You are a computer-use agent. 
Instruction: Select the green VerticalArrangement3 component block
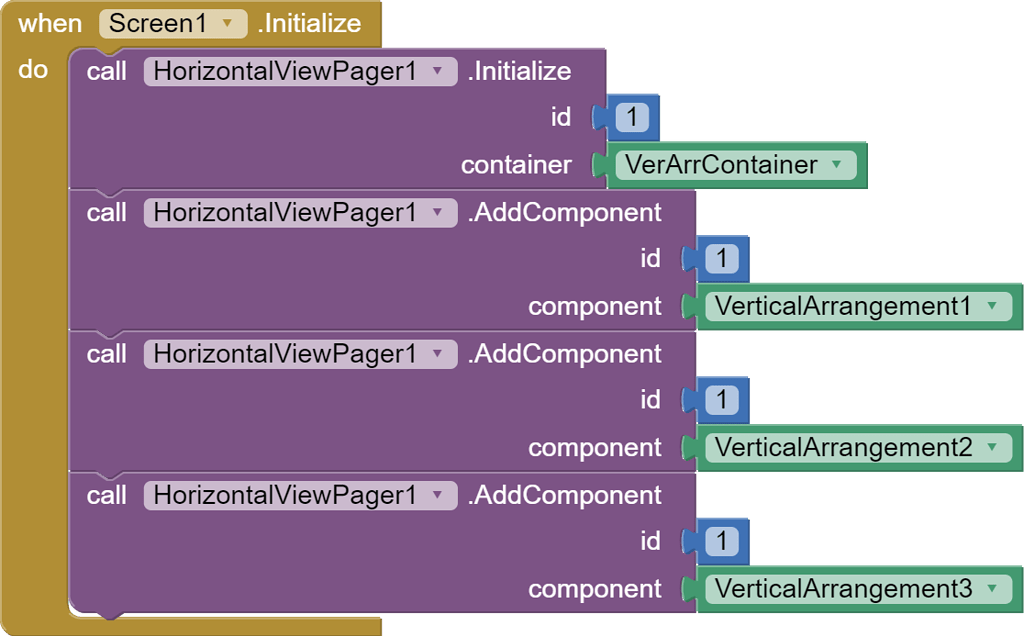[x=859, y=589]
